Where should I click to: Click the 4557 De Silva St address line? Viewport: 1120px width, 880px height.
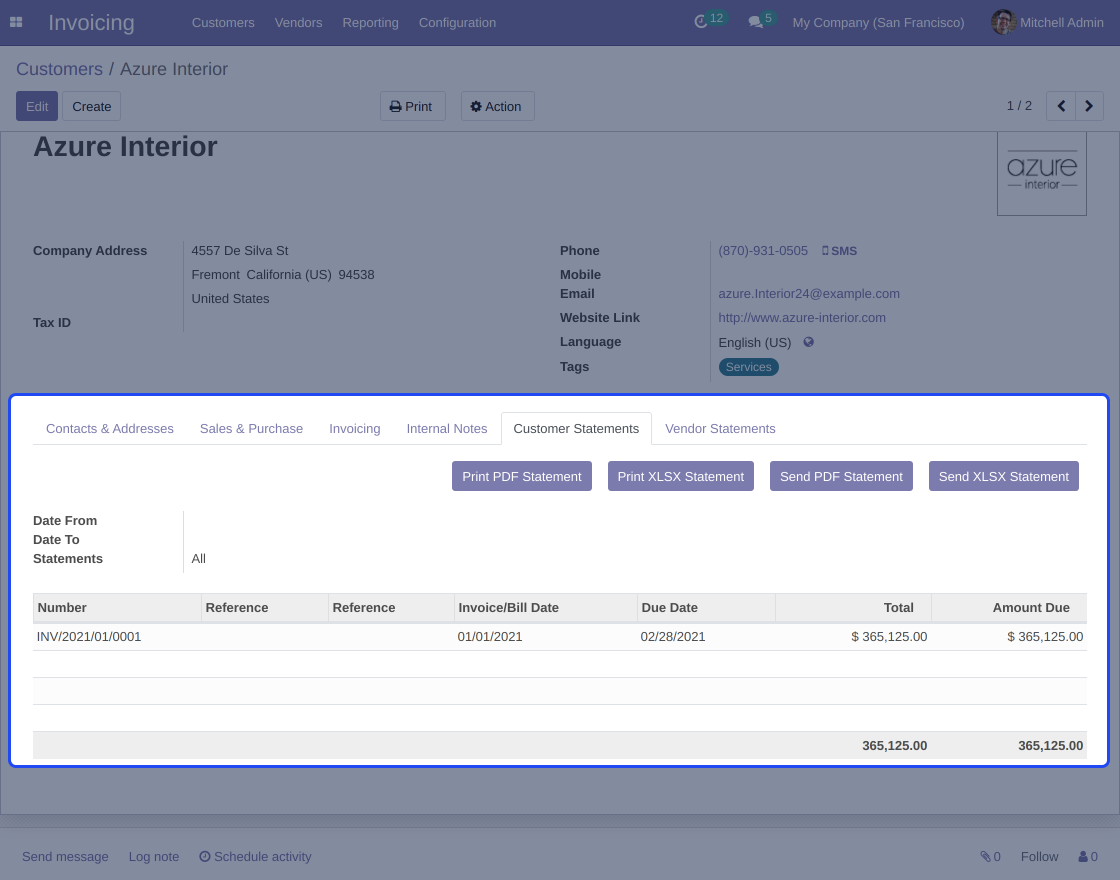click(240, 251)
